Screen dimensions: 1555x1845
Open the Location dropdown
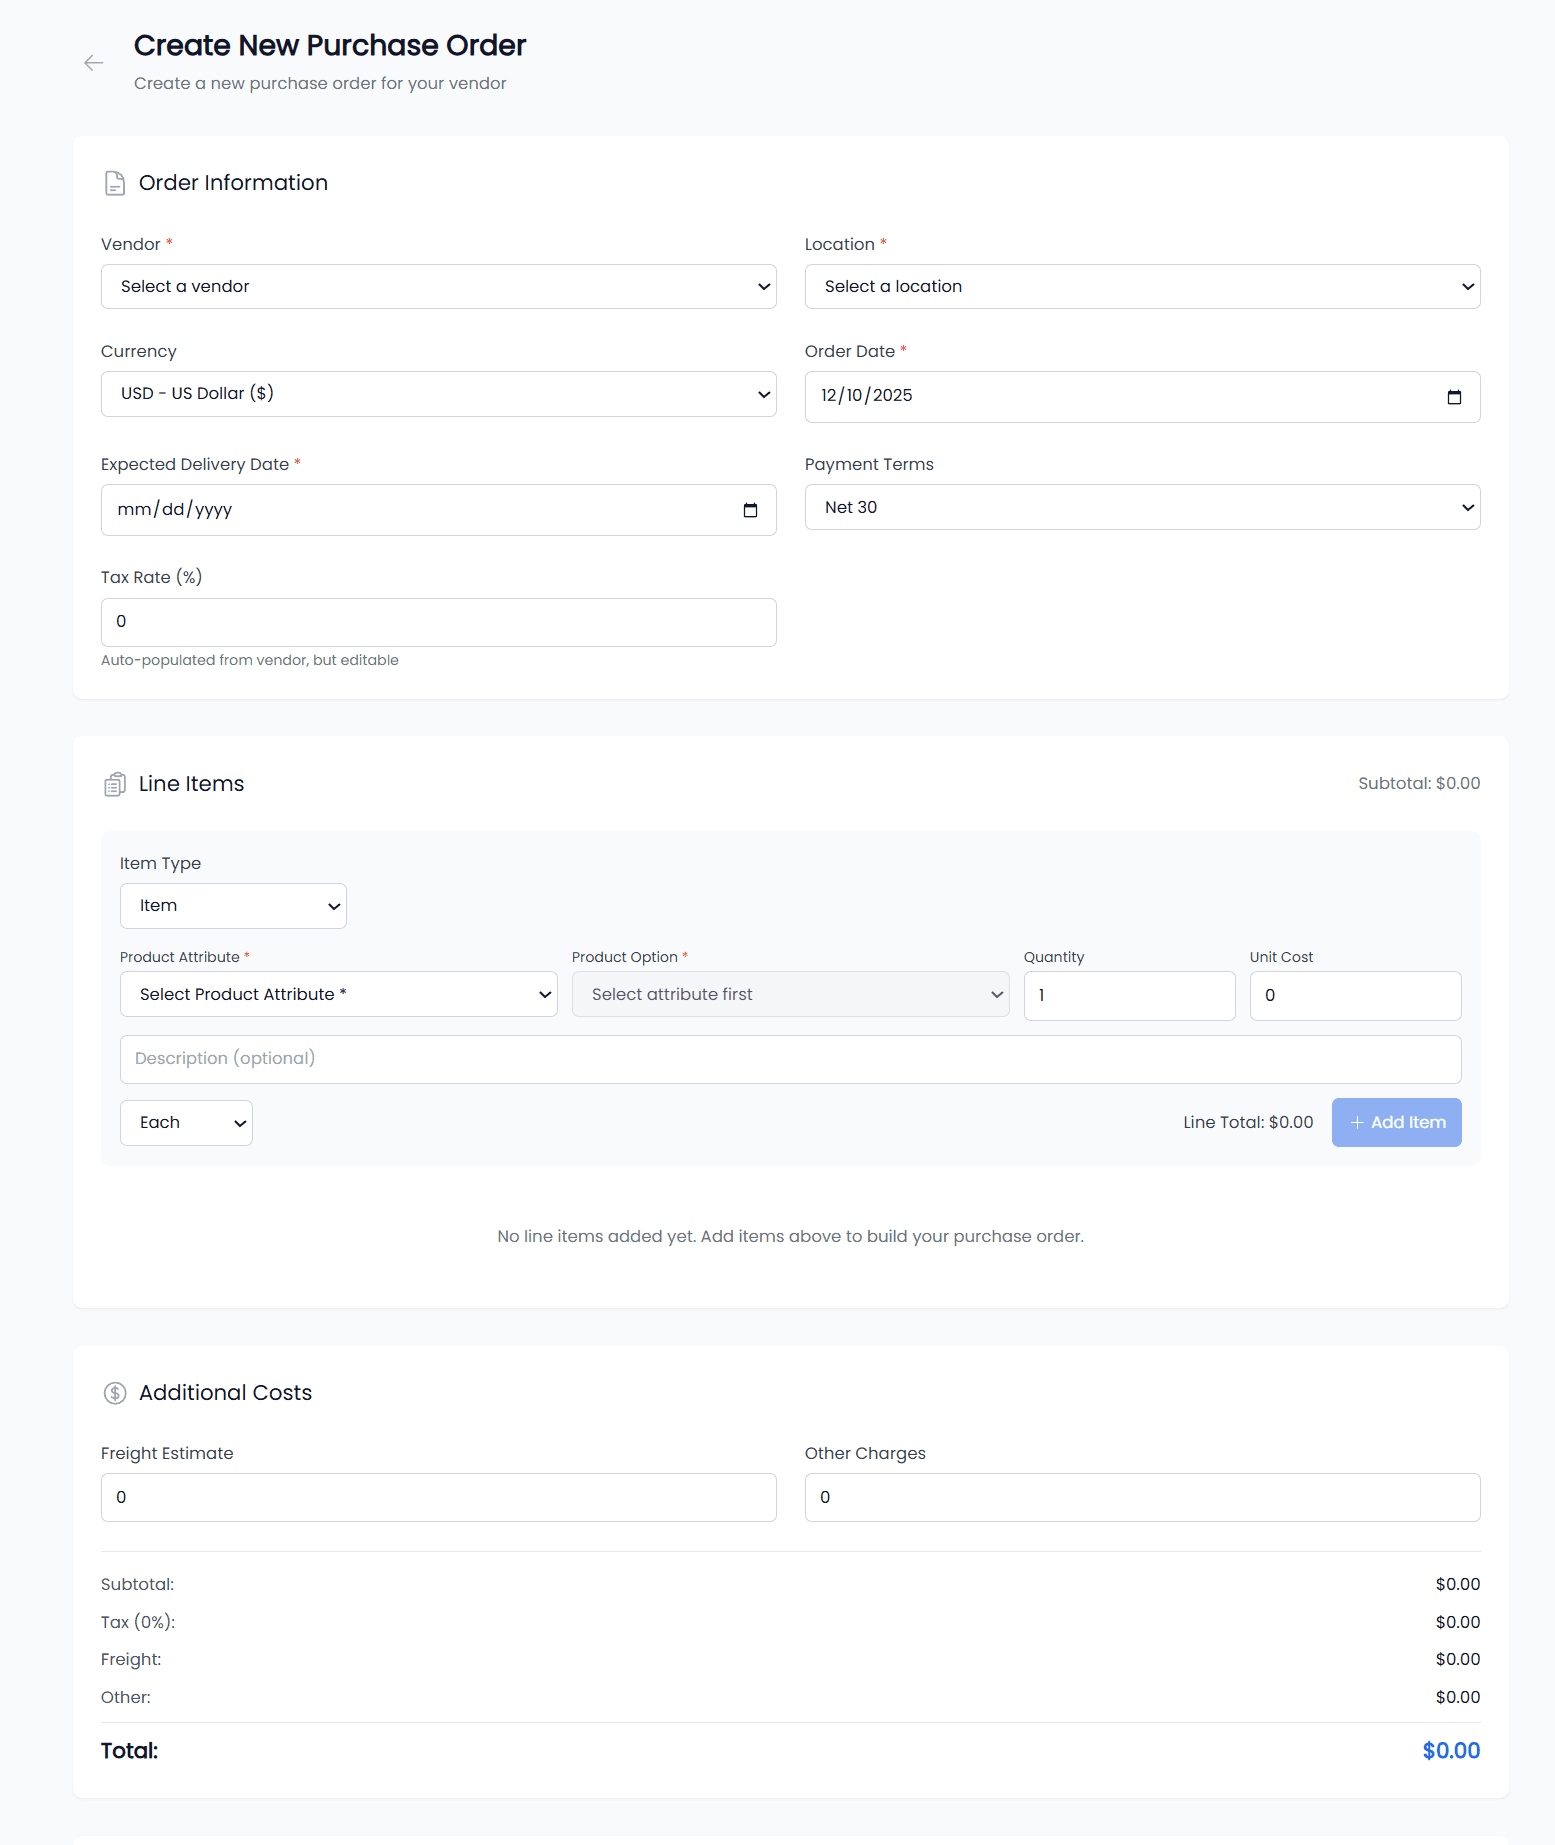tap(1142, 287)
